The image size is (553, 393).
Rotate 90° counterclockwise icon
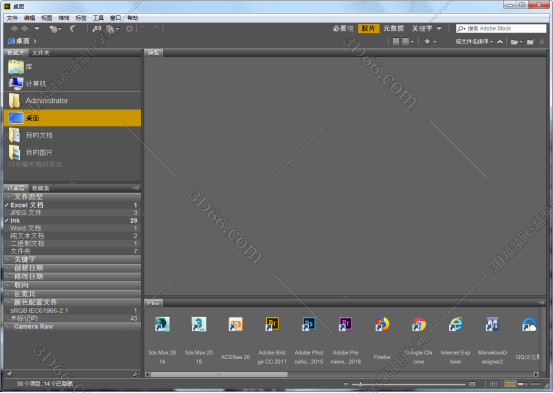click(x=144, y=29)
